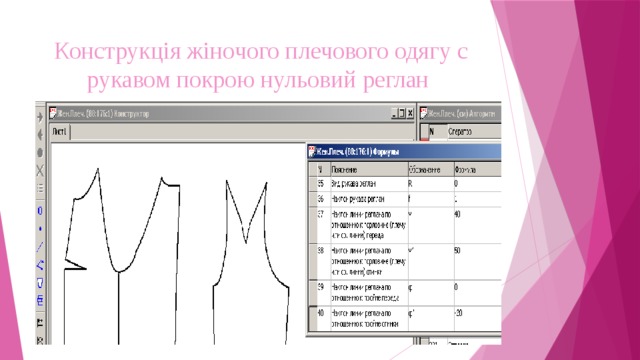This screenshot has width=640, height=360.
Task: Select the blue line tool
Action: coord(40,247)
